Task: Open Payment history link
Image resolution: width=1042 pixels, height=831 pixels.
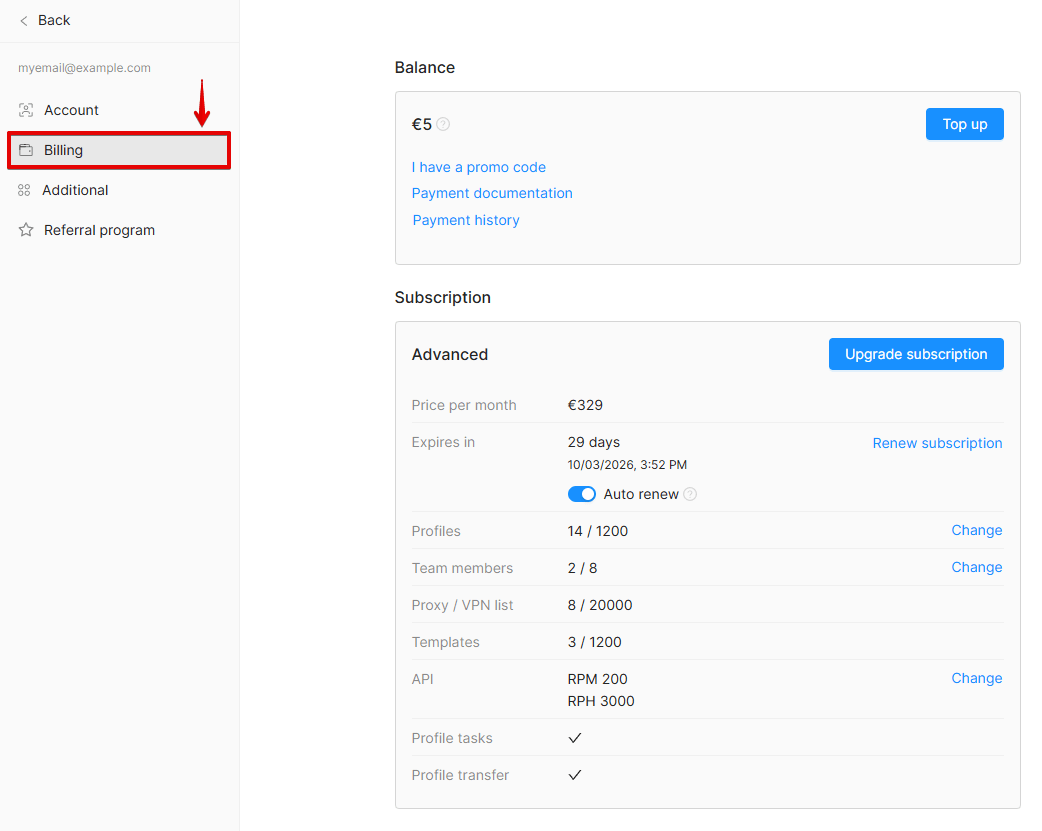Action: tap(466, 220)
